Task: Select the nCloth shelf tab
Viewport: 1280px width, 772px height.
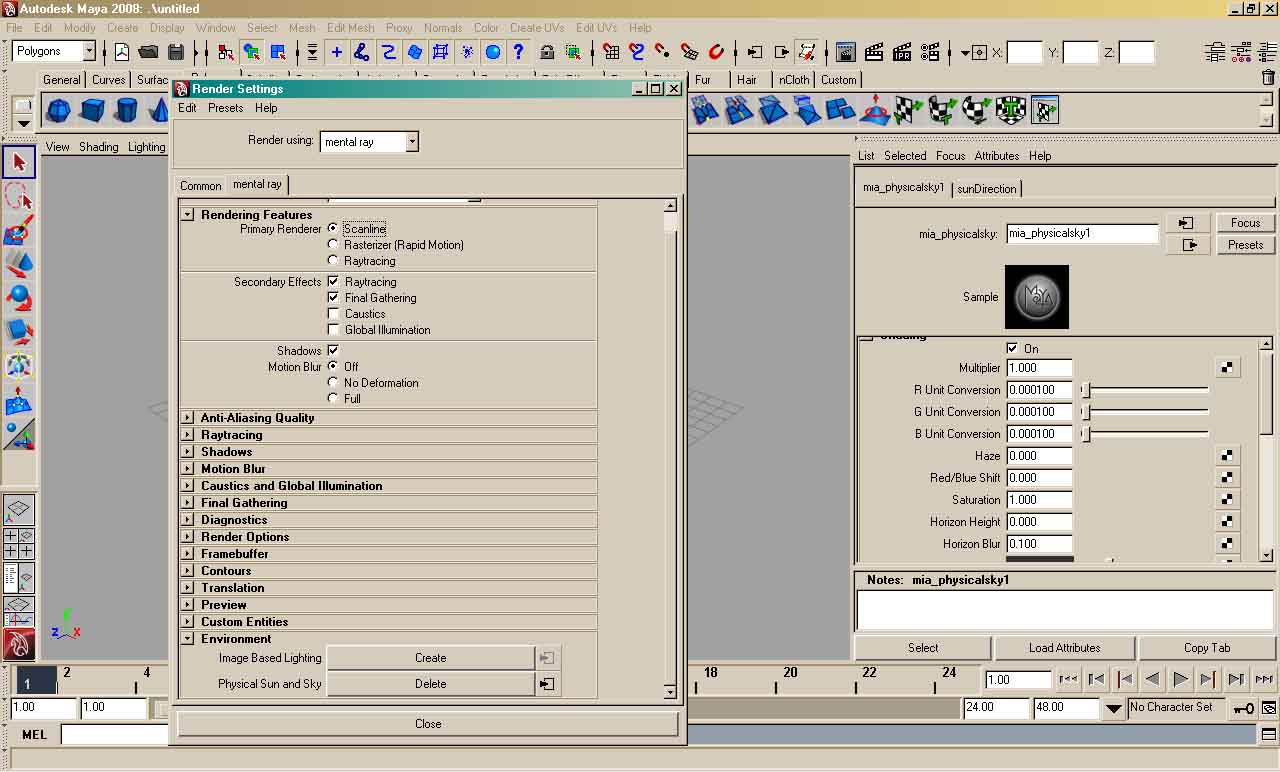Action: coord(794,80)
